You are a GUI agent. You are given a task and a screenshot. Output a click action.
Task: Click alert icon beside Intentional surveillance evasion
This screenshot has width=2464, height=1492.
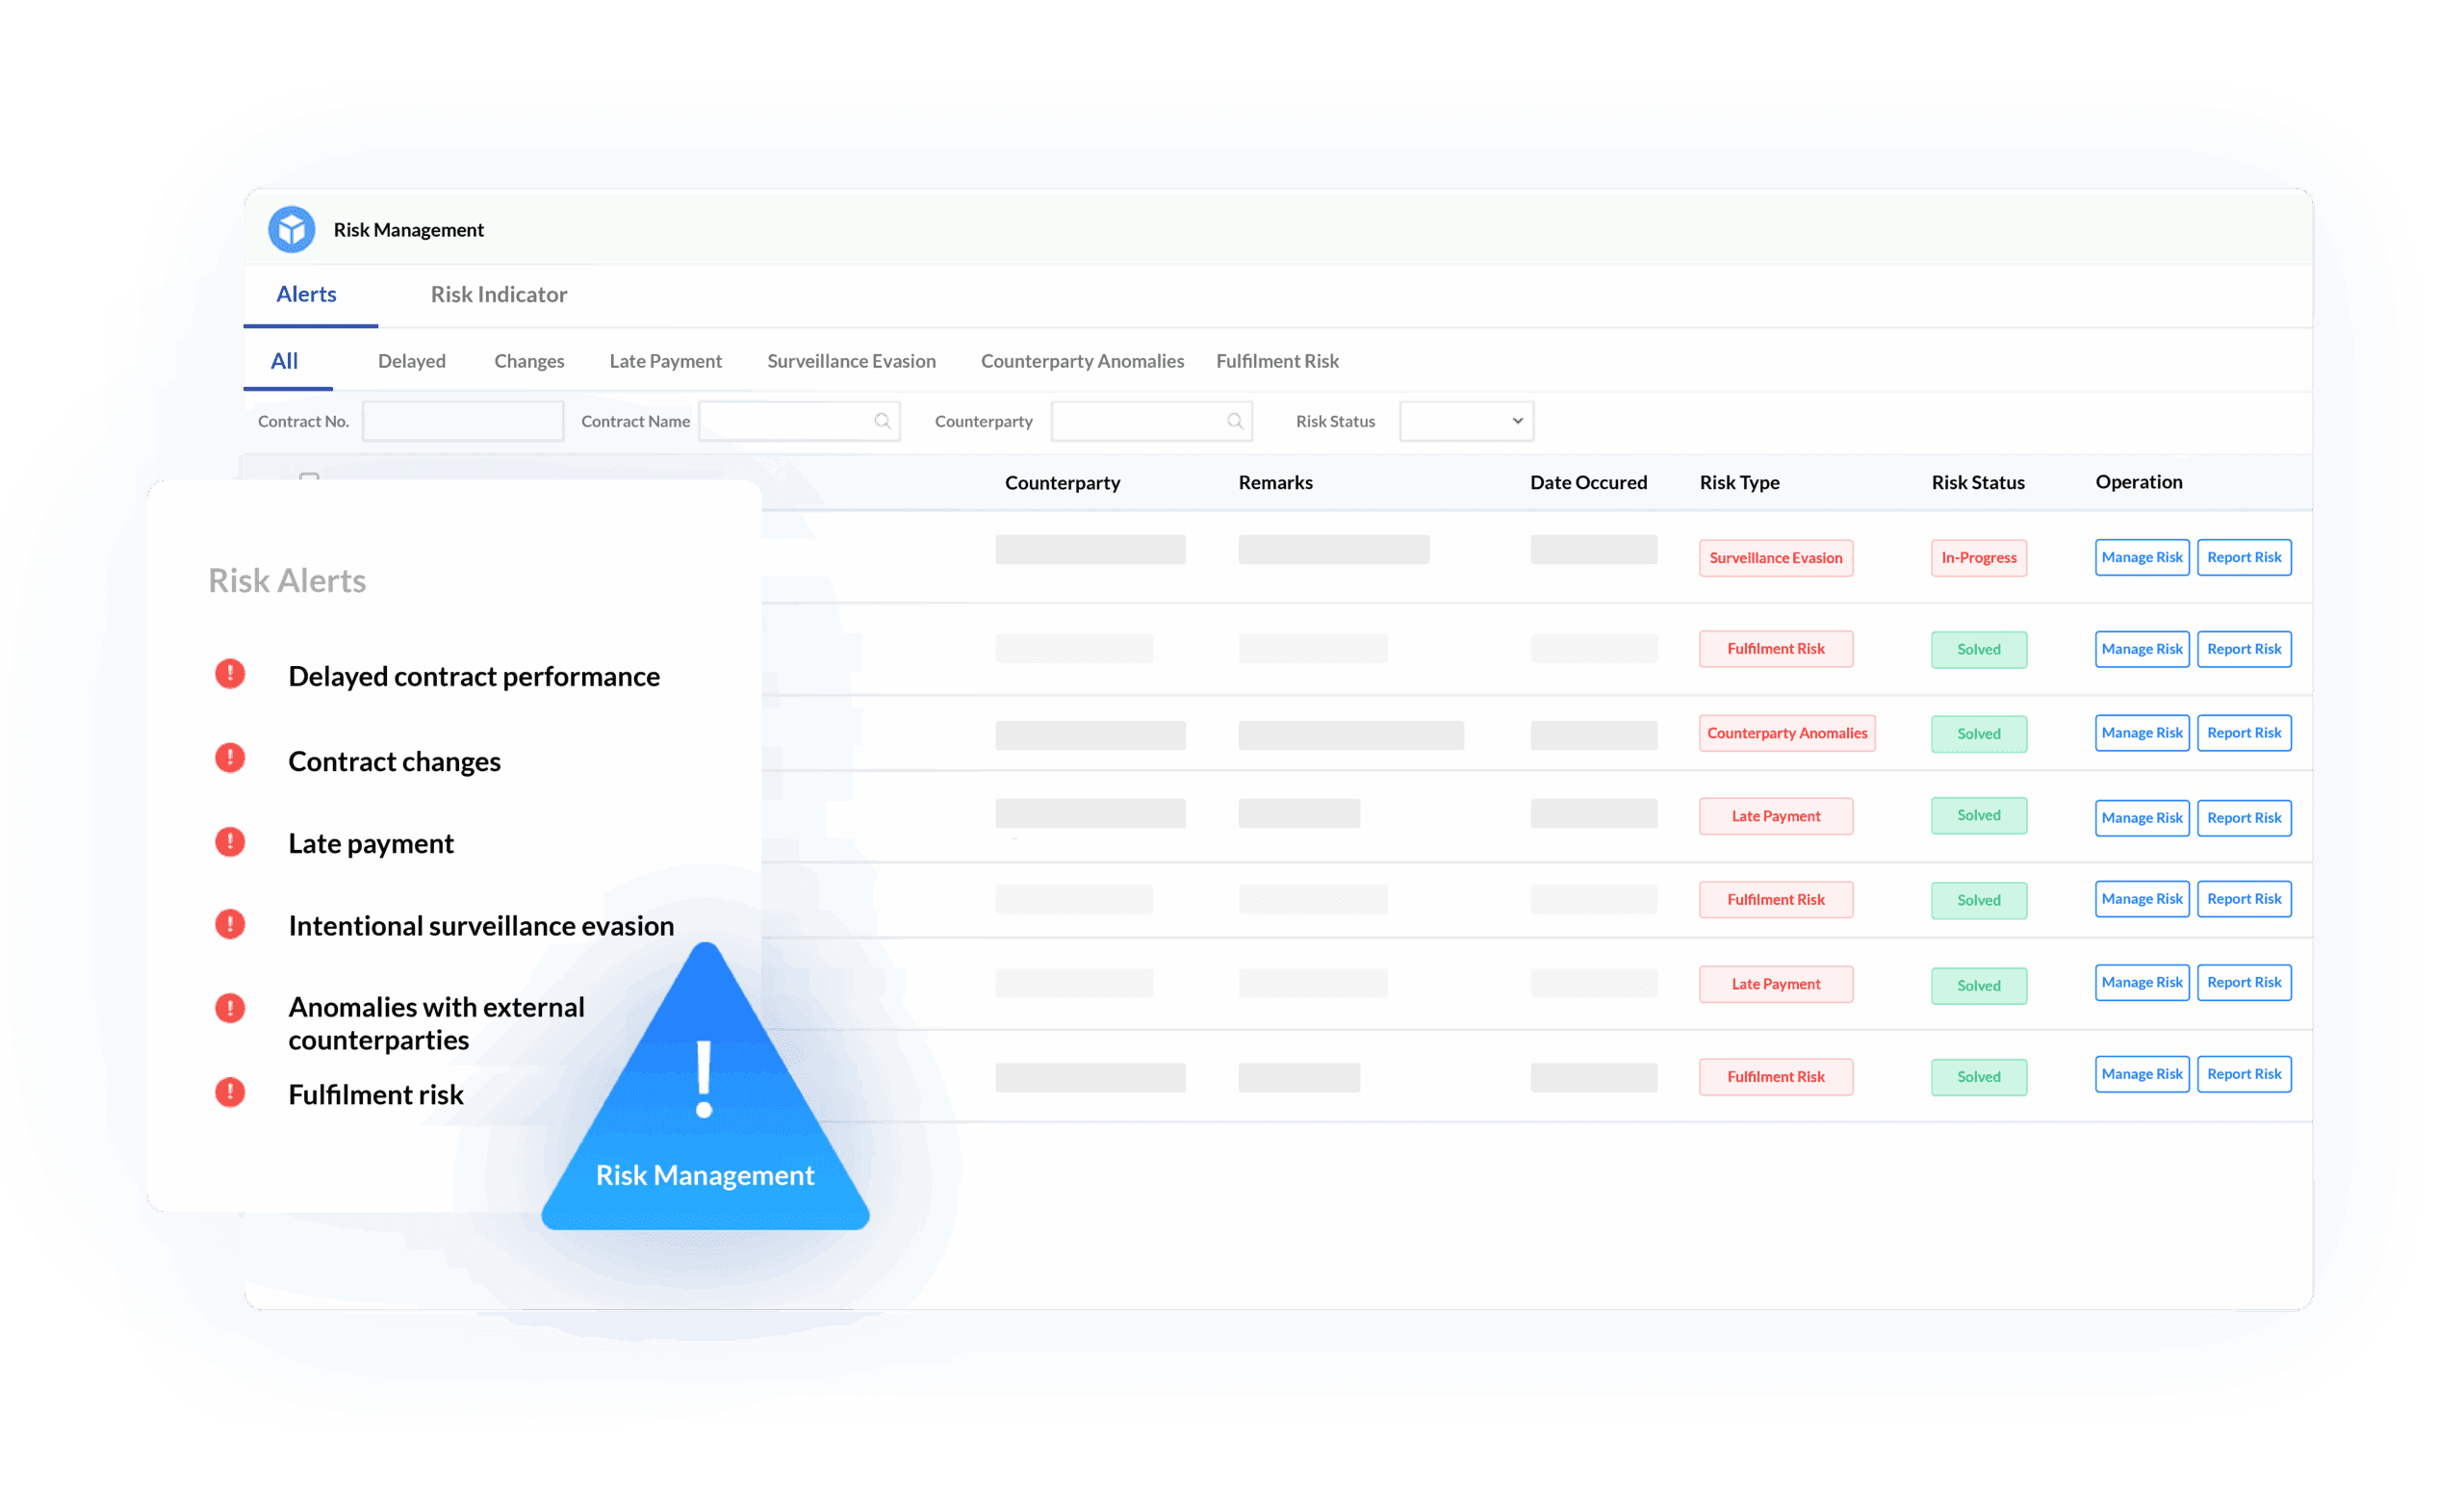click(230, 924)
